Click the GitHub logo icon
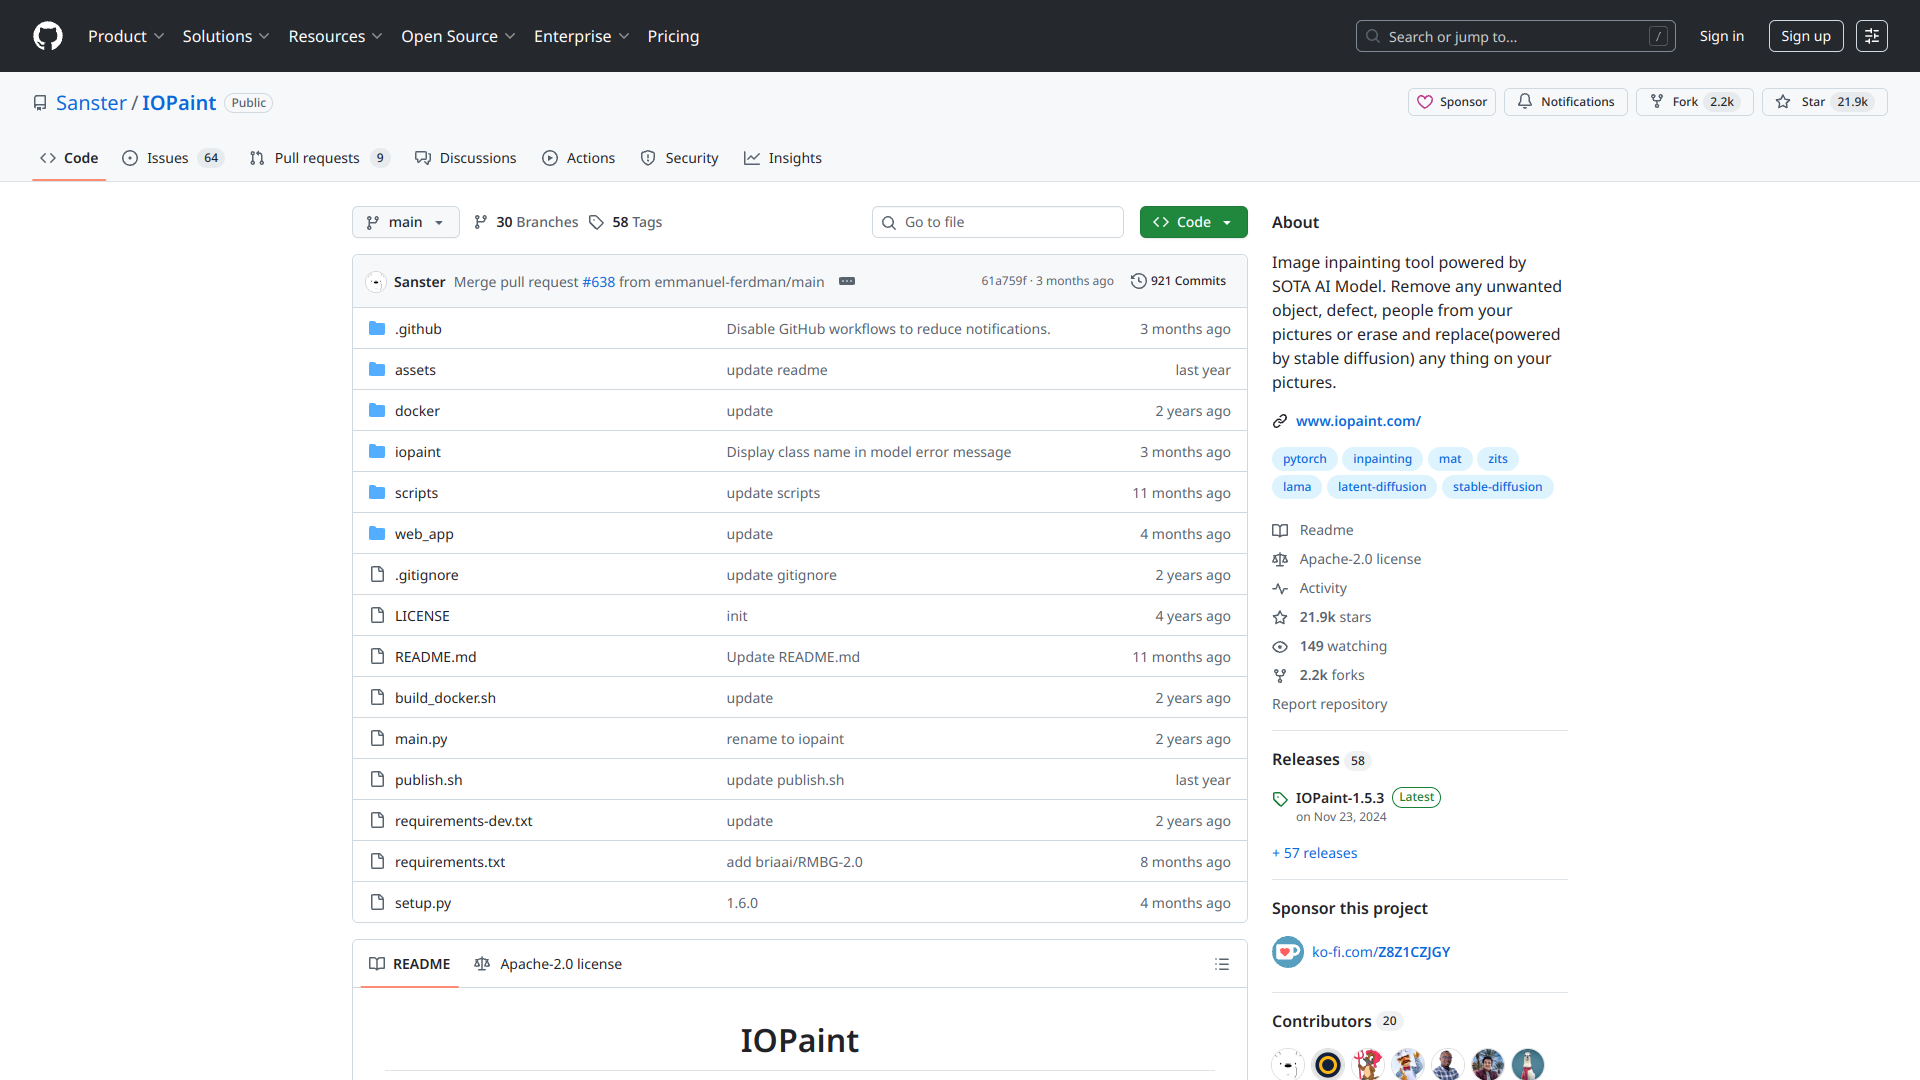 tap(48, 36)
